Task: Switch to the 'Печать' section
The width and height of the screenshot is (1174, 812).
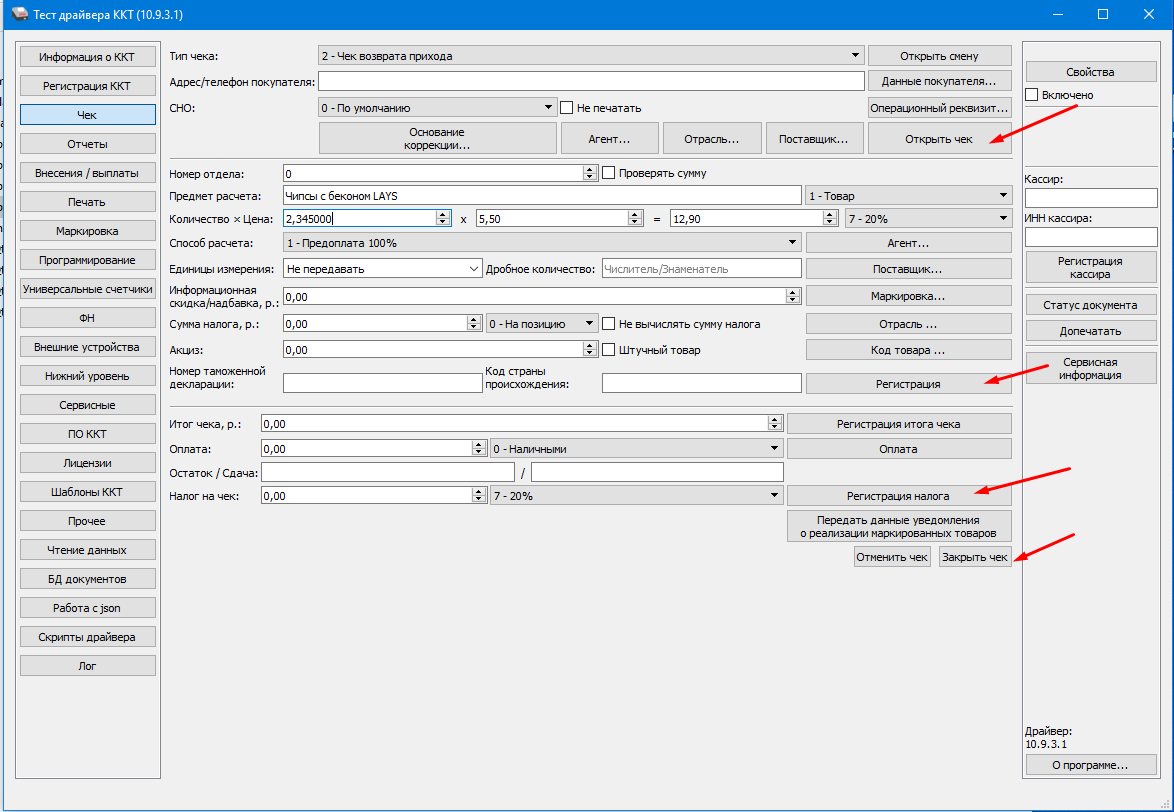Action: pos(88,202)
